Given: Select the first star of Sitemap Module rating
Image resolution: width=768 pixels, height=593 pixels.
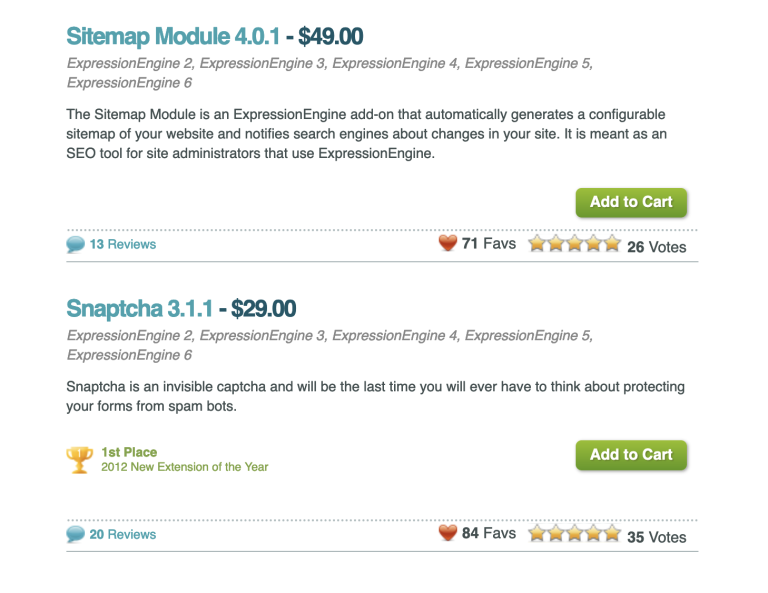Looking at the screenshot, I should pyautogui.click(x=537, y=243).
